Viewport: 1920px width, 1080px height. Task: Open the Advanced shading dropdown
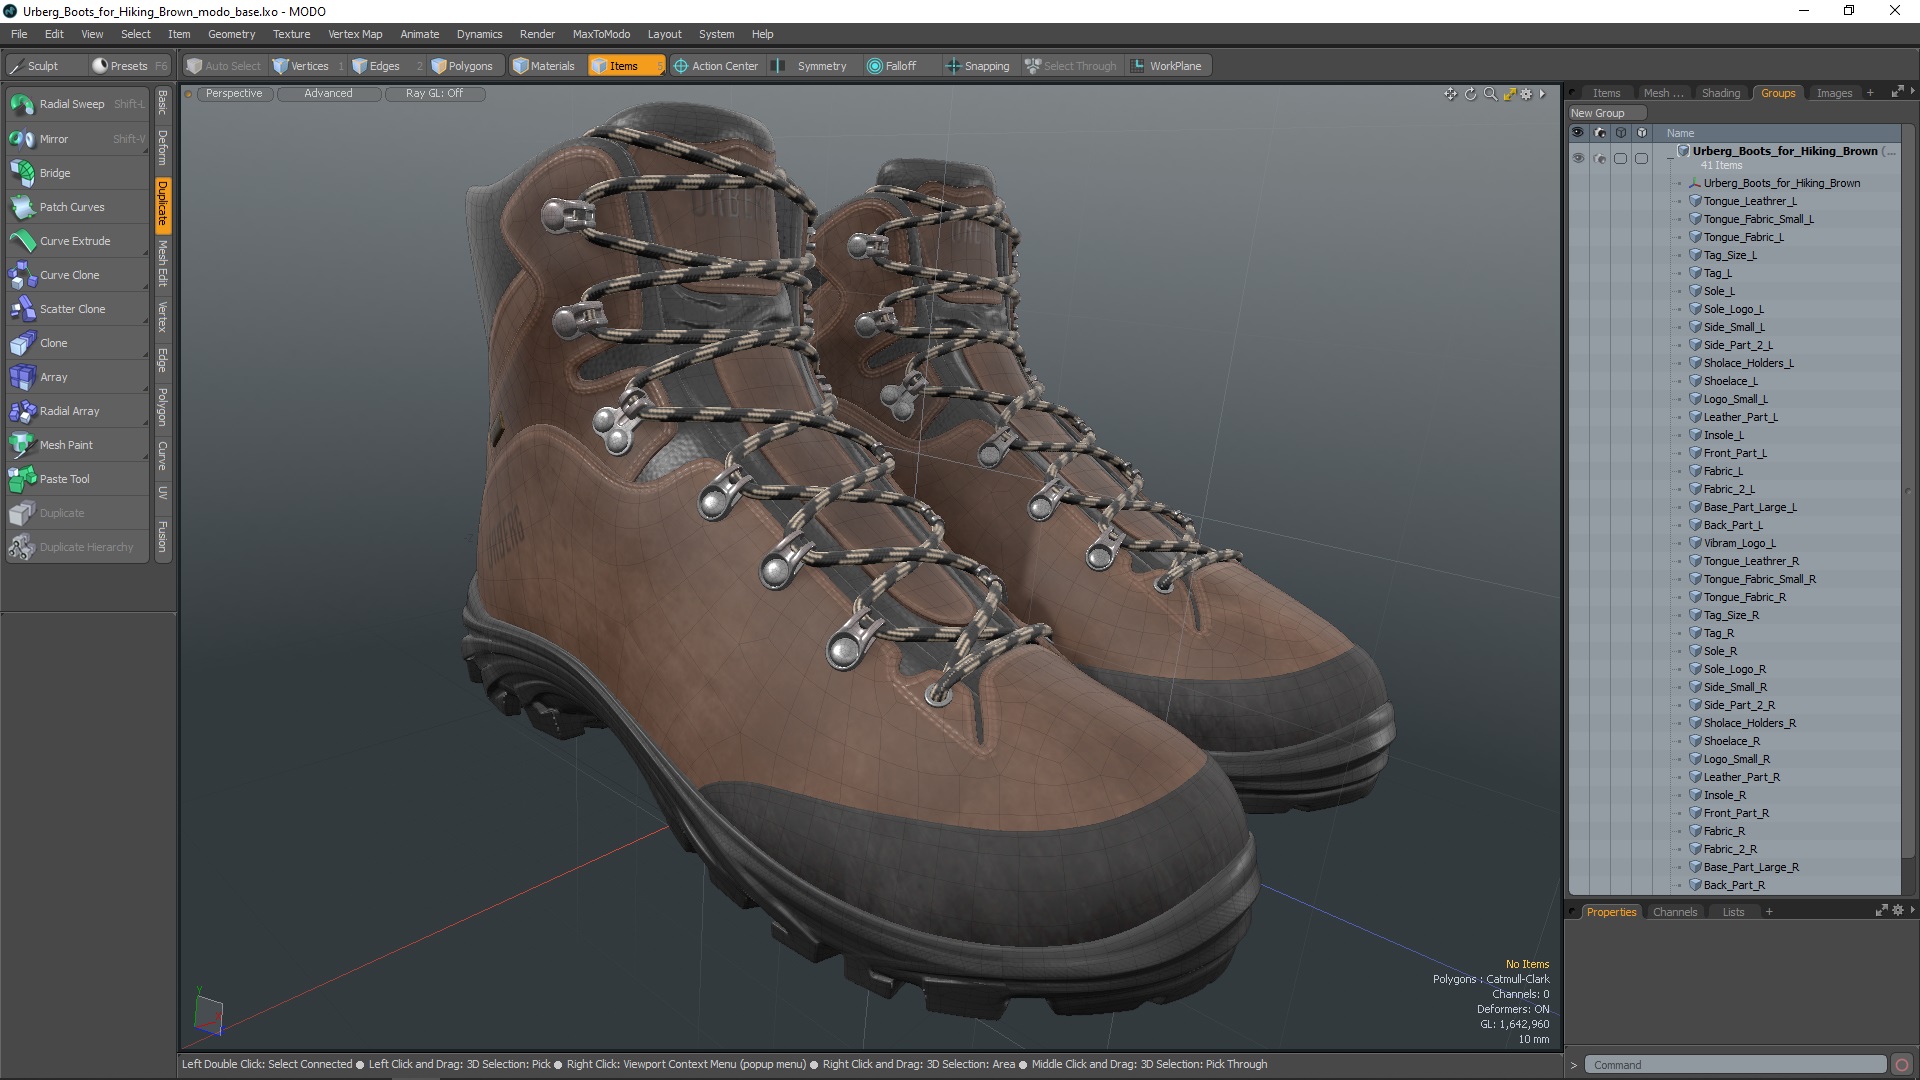329,94
